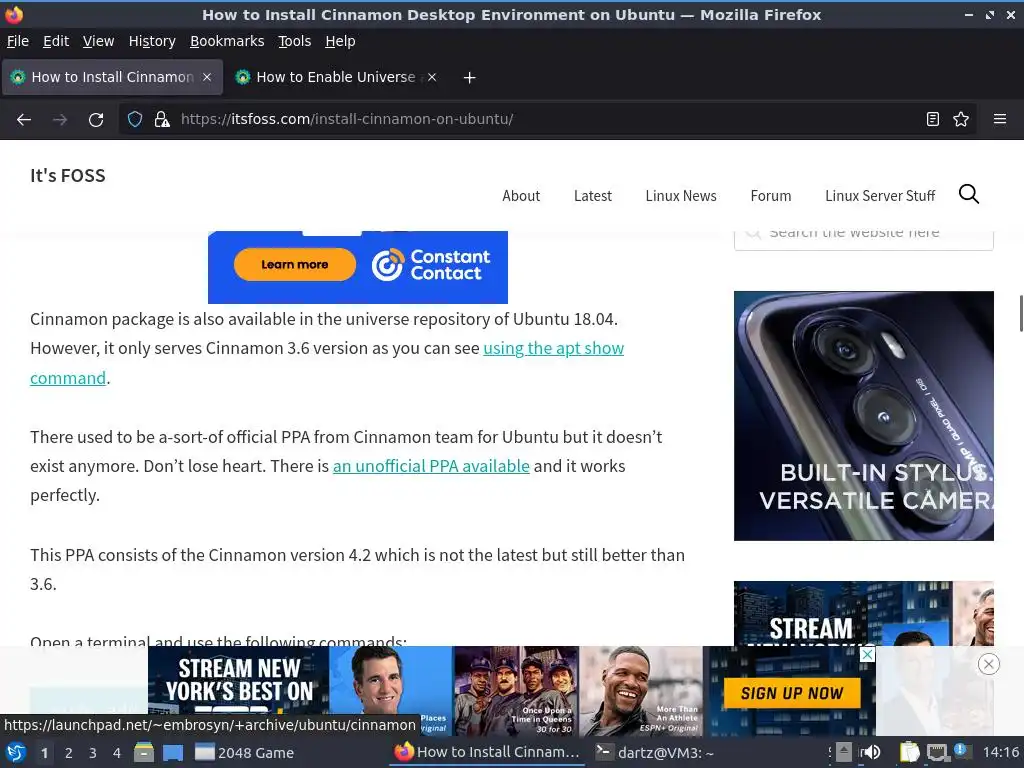Open the file manager icon in taskbar
This screenshot has width=1024, height=768.
click(144, 752)
